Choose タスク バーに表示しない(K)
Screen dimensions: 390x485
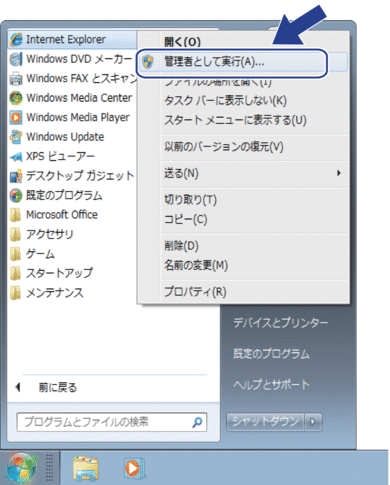(x=225, y=101)
